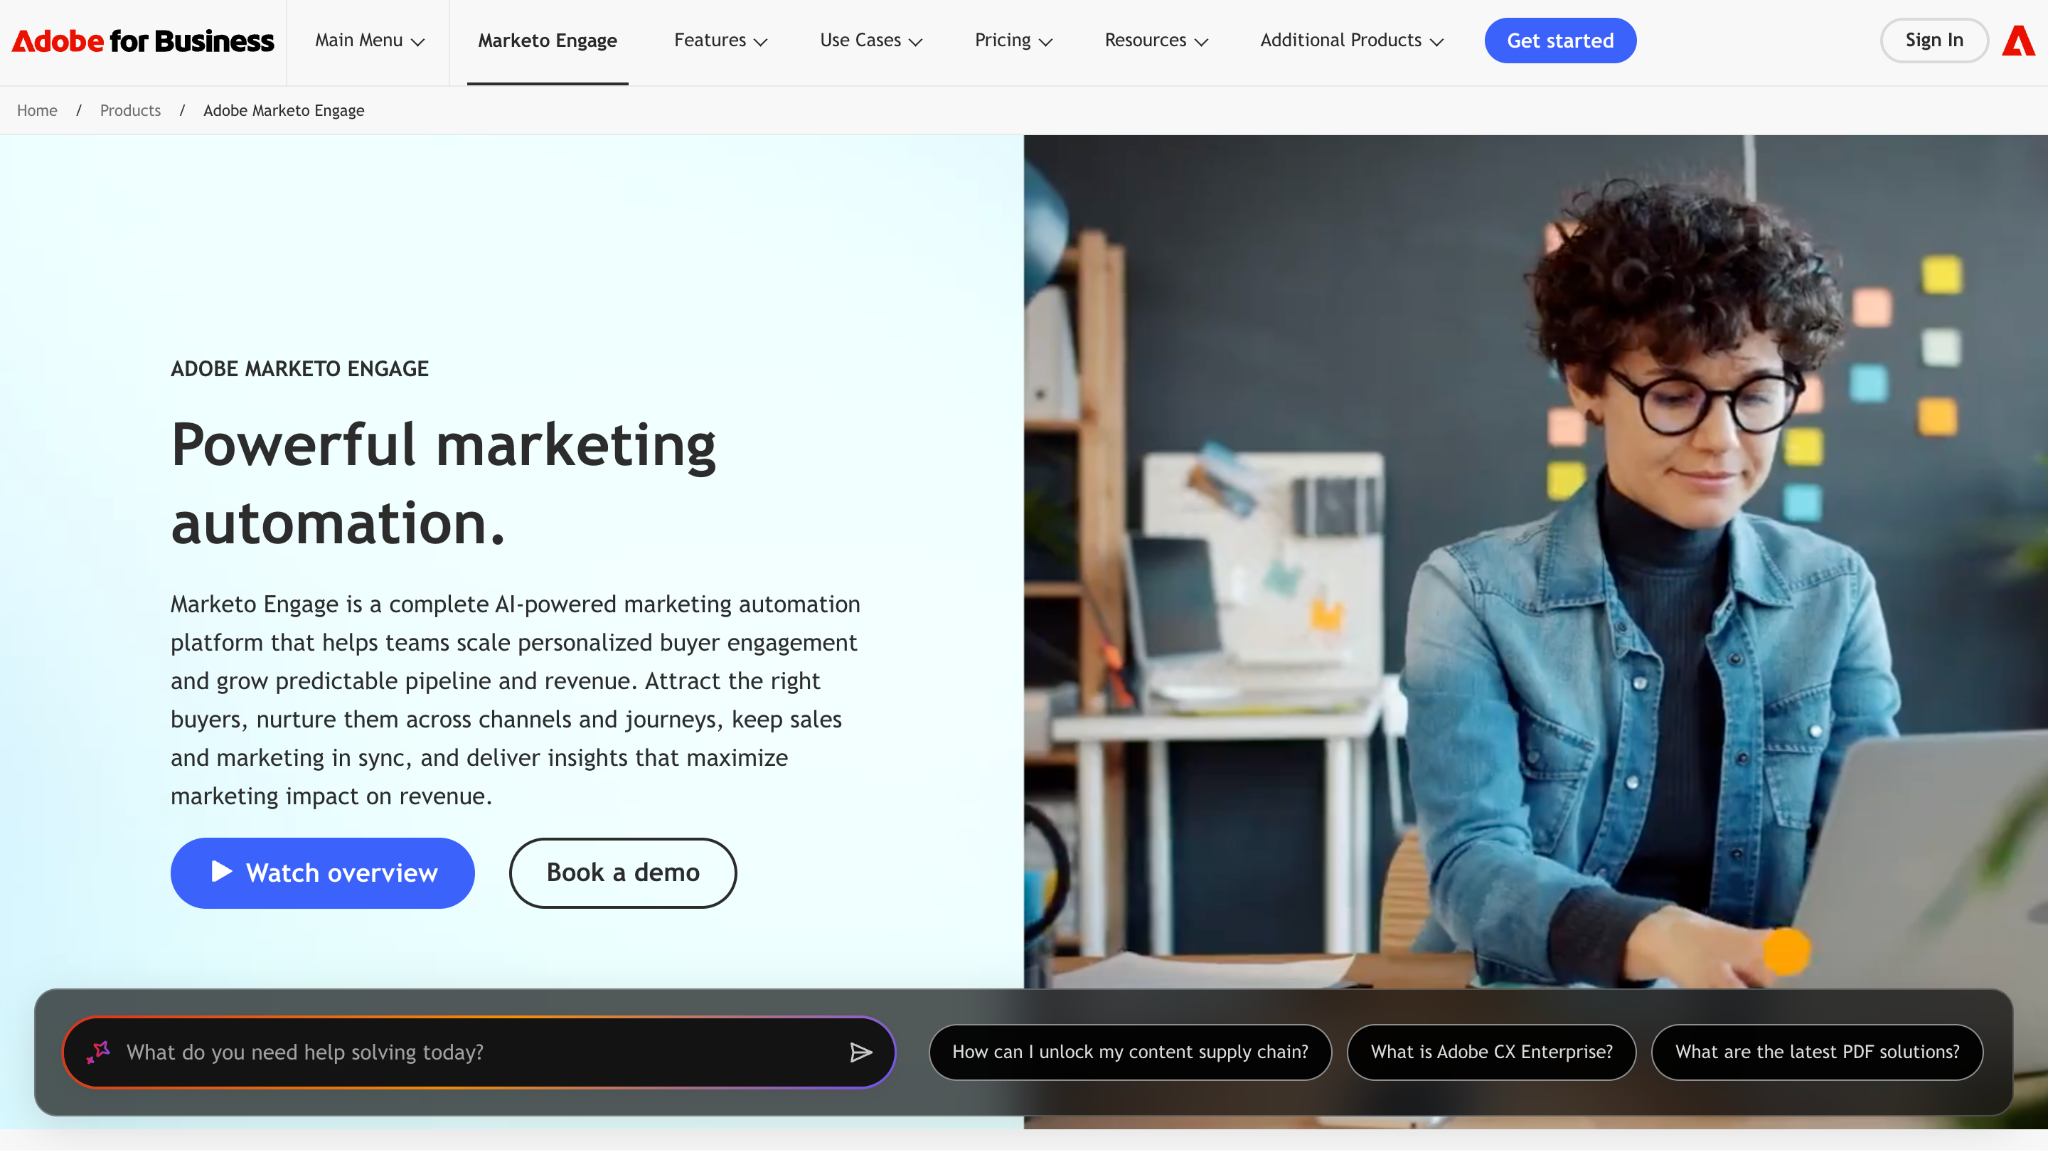
Task: Select 'How can I unlock my content supply chain?' suggestion
Action: [1130, 1052]
